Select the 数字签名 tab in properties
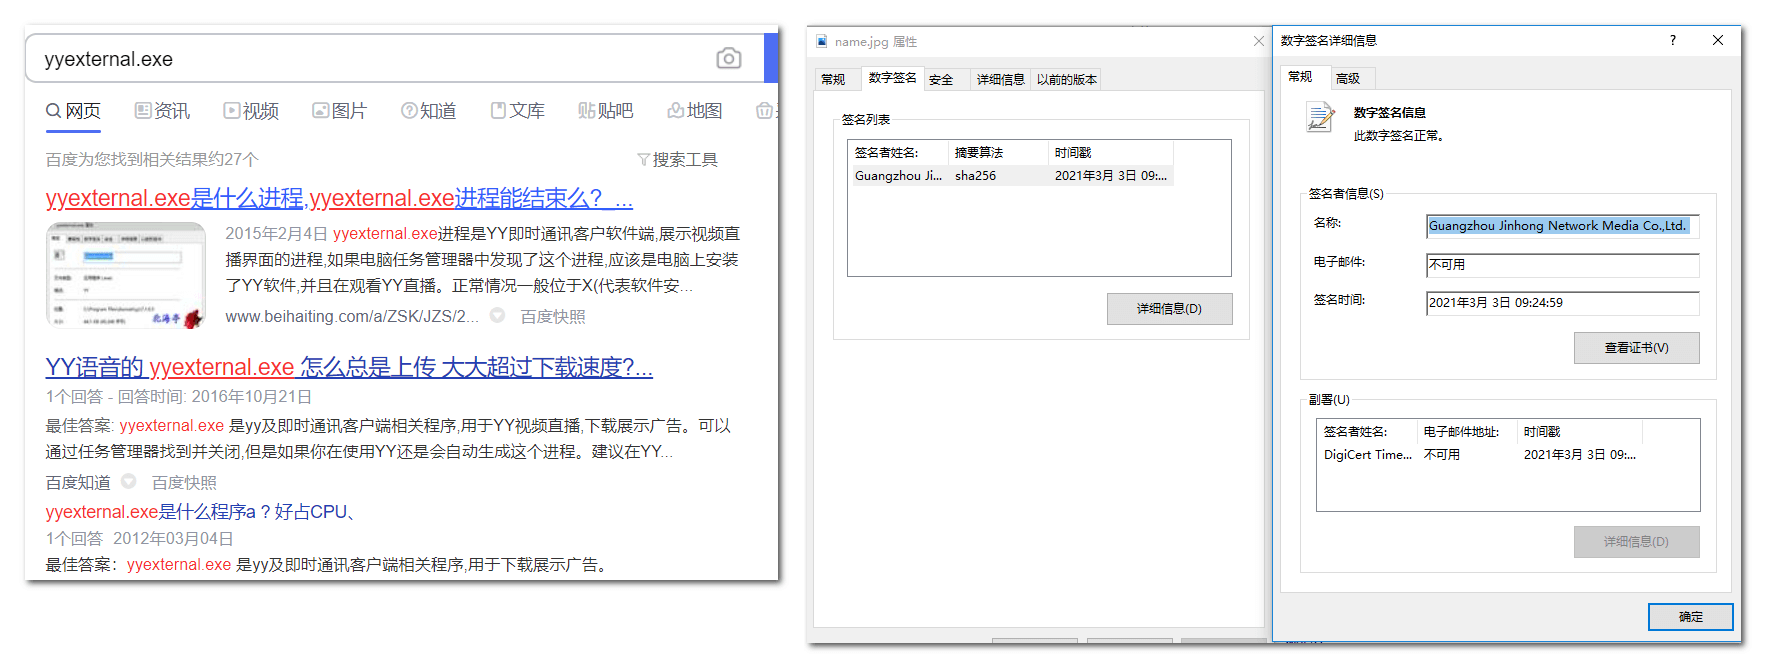 click(892, 77)
